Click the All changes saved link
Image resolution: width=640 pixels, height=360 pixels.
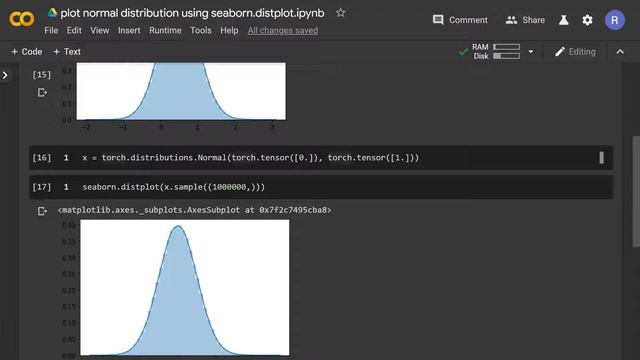click(x=282, y=30)
